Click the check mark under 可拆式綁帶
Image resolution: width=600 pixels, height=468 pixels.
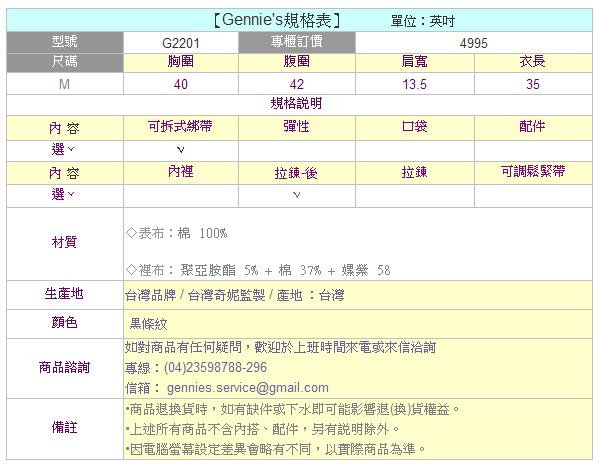point(181,150)
